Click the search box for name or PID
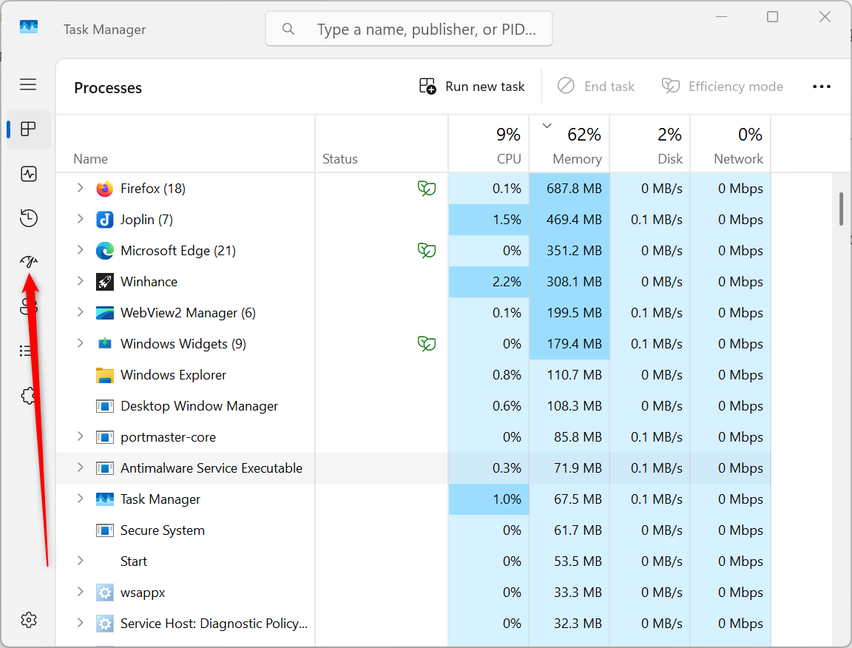Viewport: 852px width, 648px height. click(x=409, y=29)
